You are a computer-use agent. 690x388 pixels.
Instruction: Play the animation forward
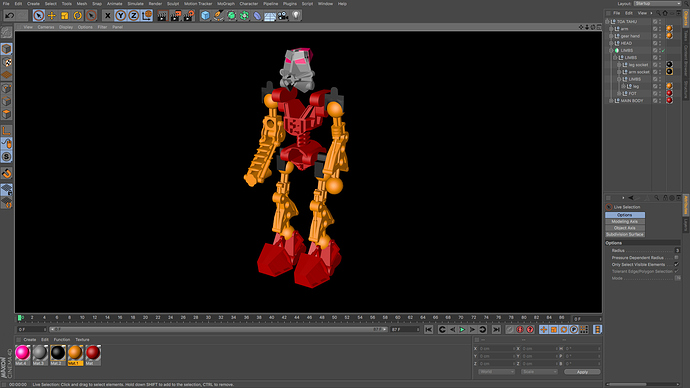pos(462,329)
